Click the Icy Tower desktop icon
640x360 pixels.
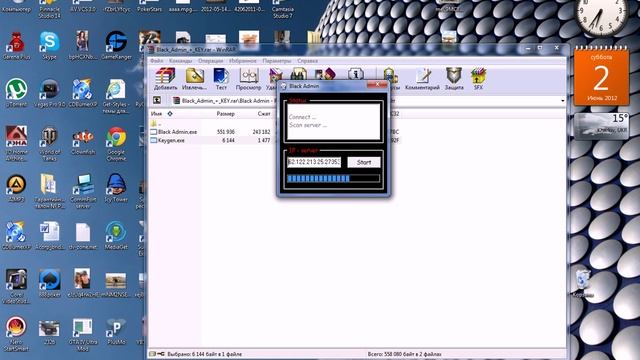116,188
